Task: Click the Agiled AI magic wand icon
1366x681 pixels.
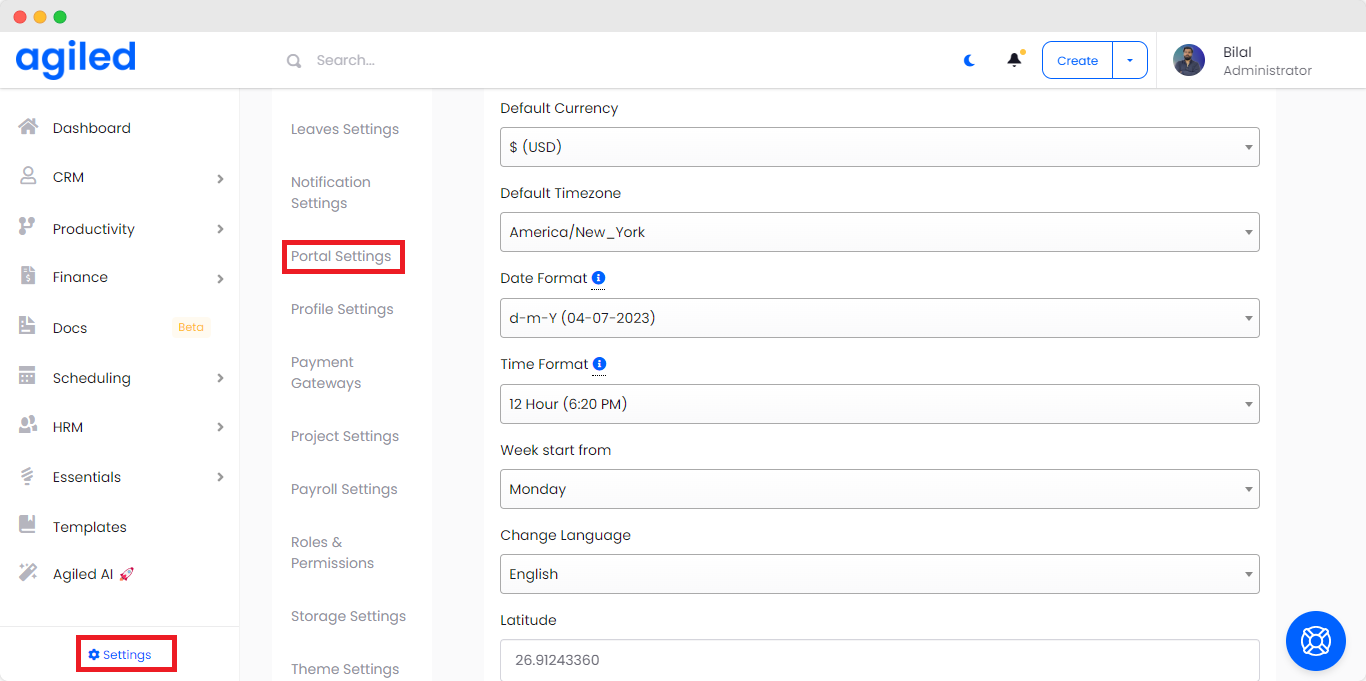Action: click(28, 573)
